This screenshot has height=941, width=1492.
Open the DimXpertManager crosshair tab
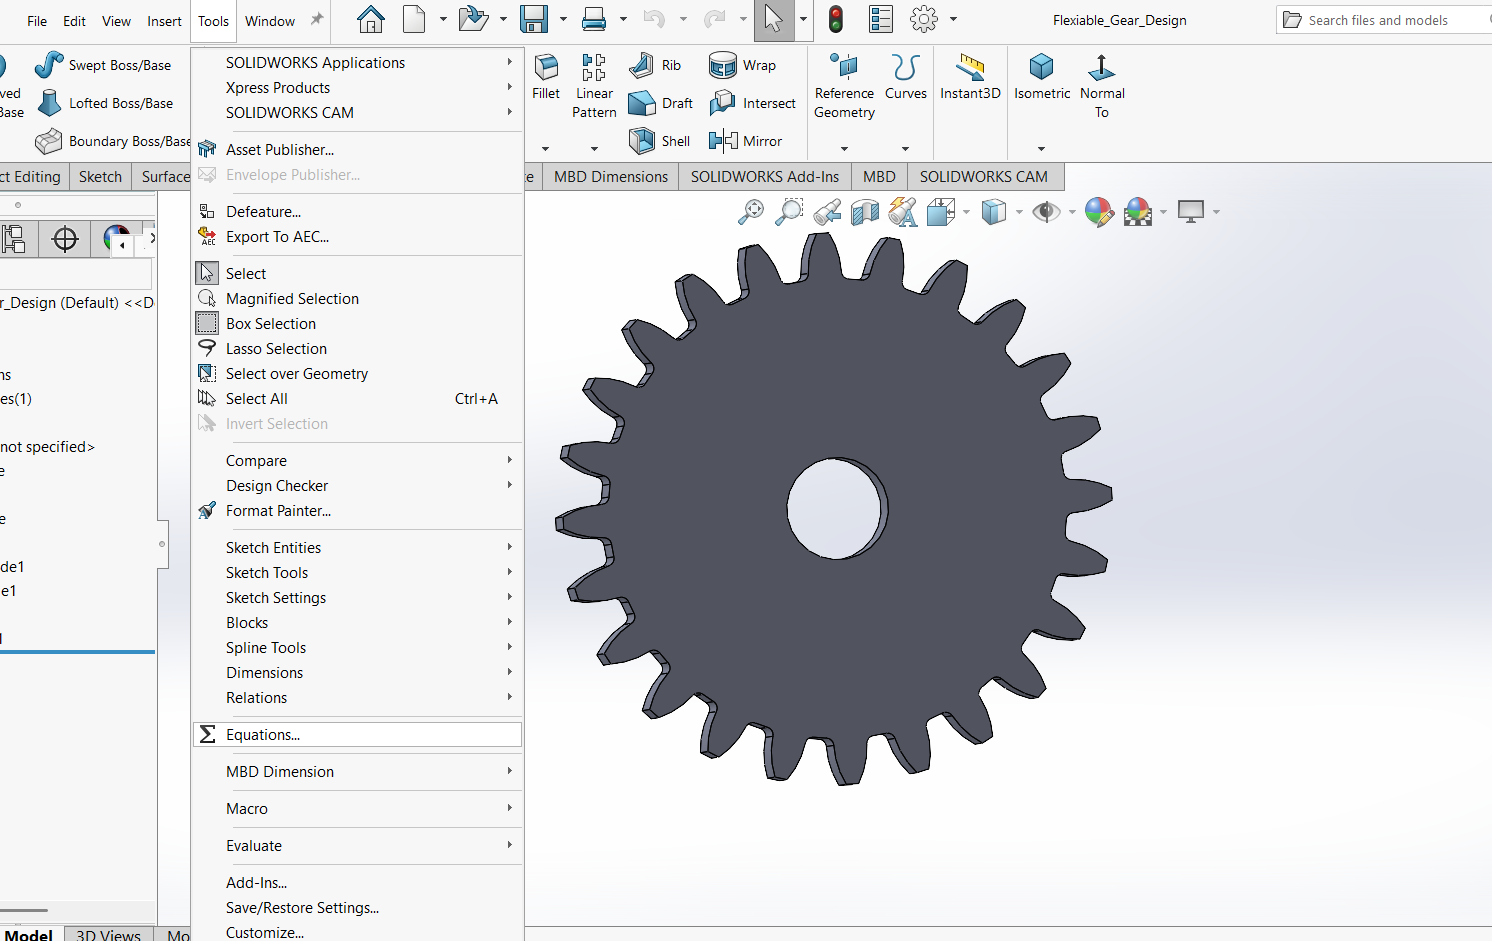65,239
